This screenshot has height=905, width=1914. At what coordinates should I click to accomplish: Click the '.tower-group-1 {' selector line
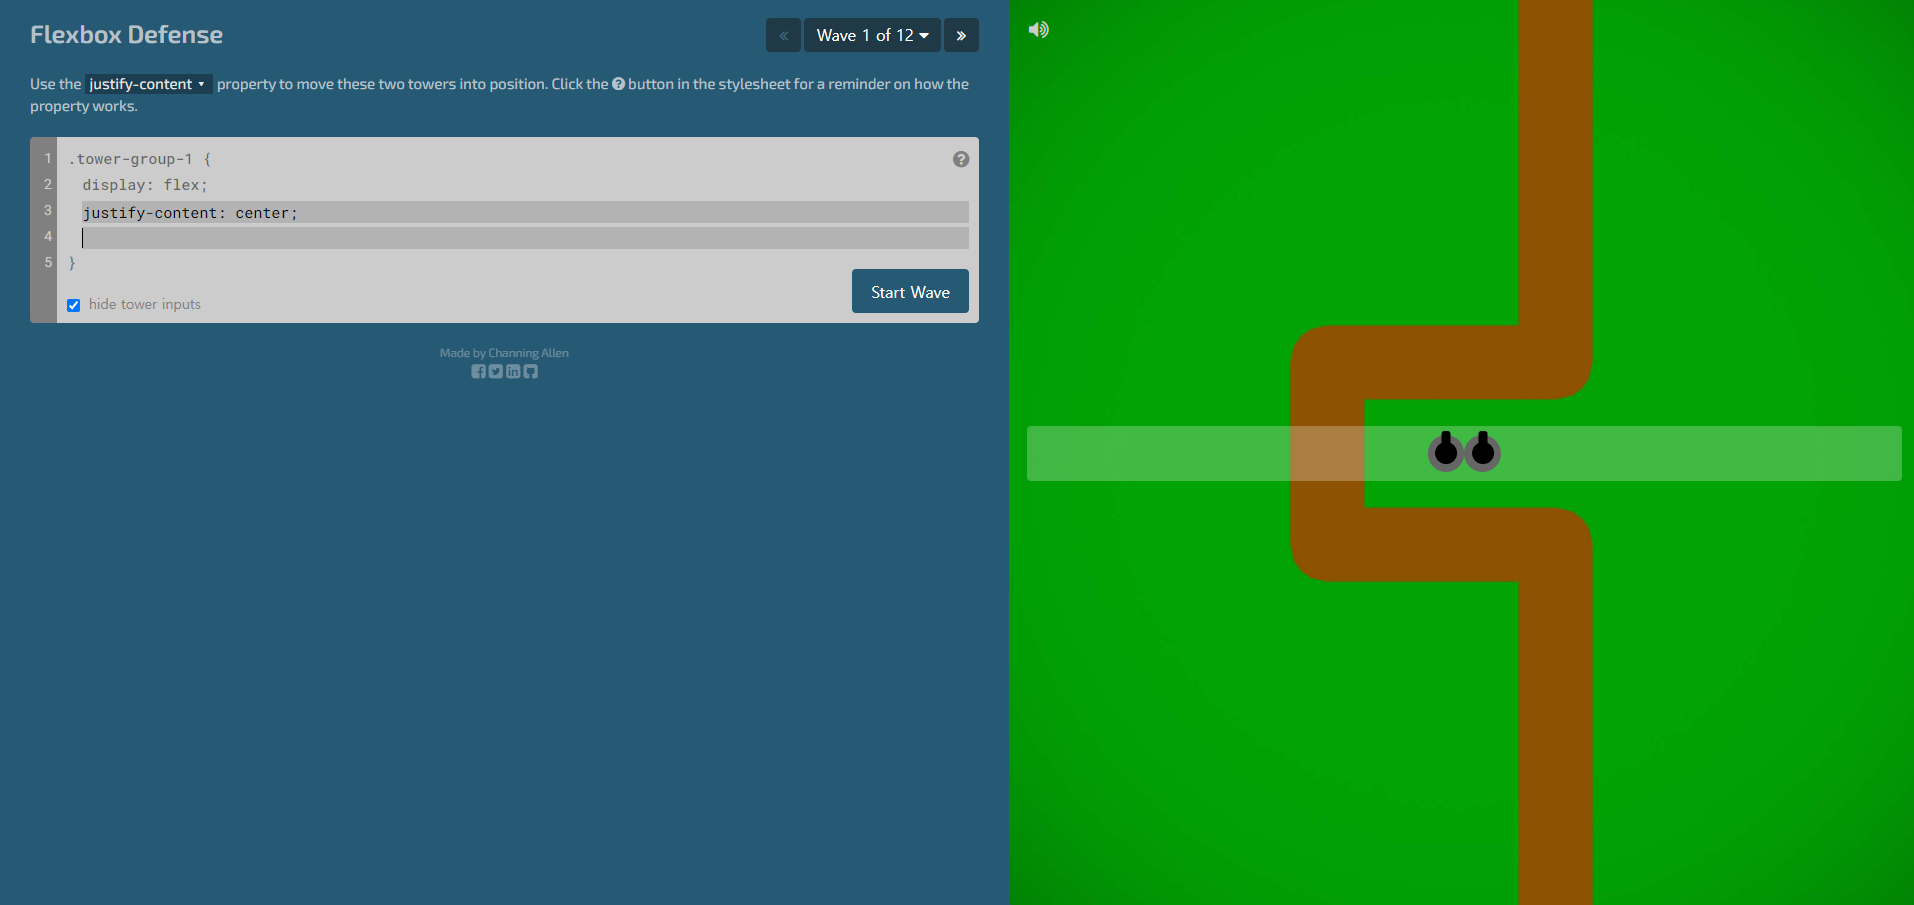point(140,159)
